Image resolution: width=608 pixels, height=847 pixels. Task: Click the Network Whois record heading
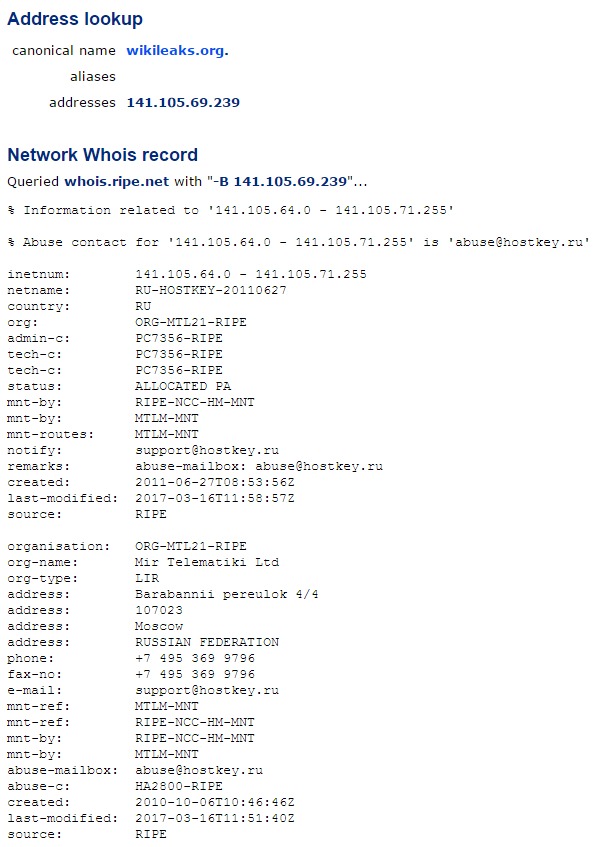pyautogui.click(x=103, y=155)
